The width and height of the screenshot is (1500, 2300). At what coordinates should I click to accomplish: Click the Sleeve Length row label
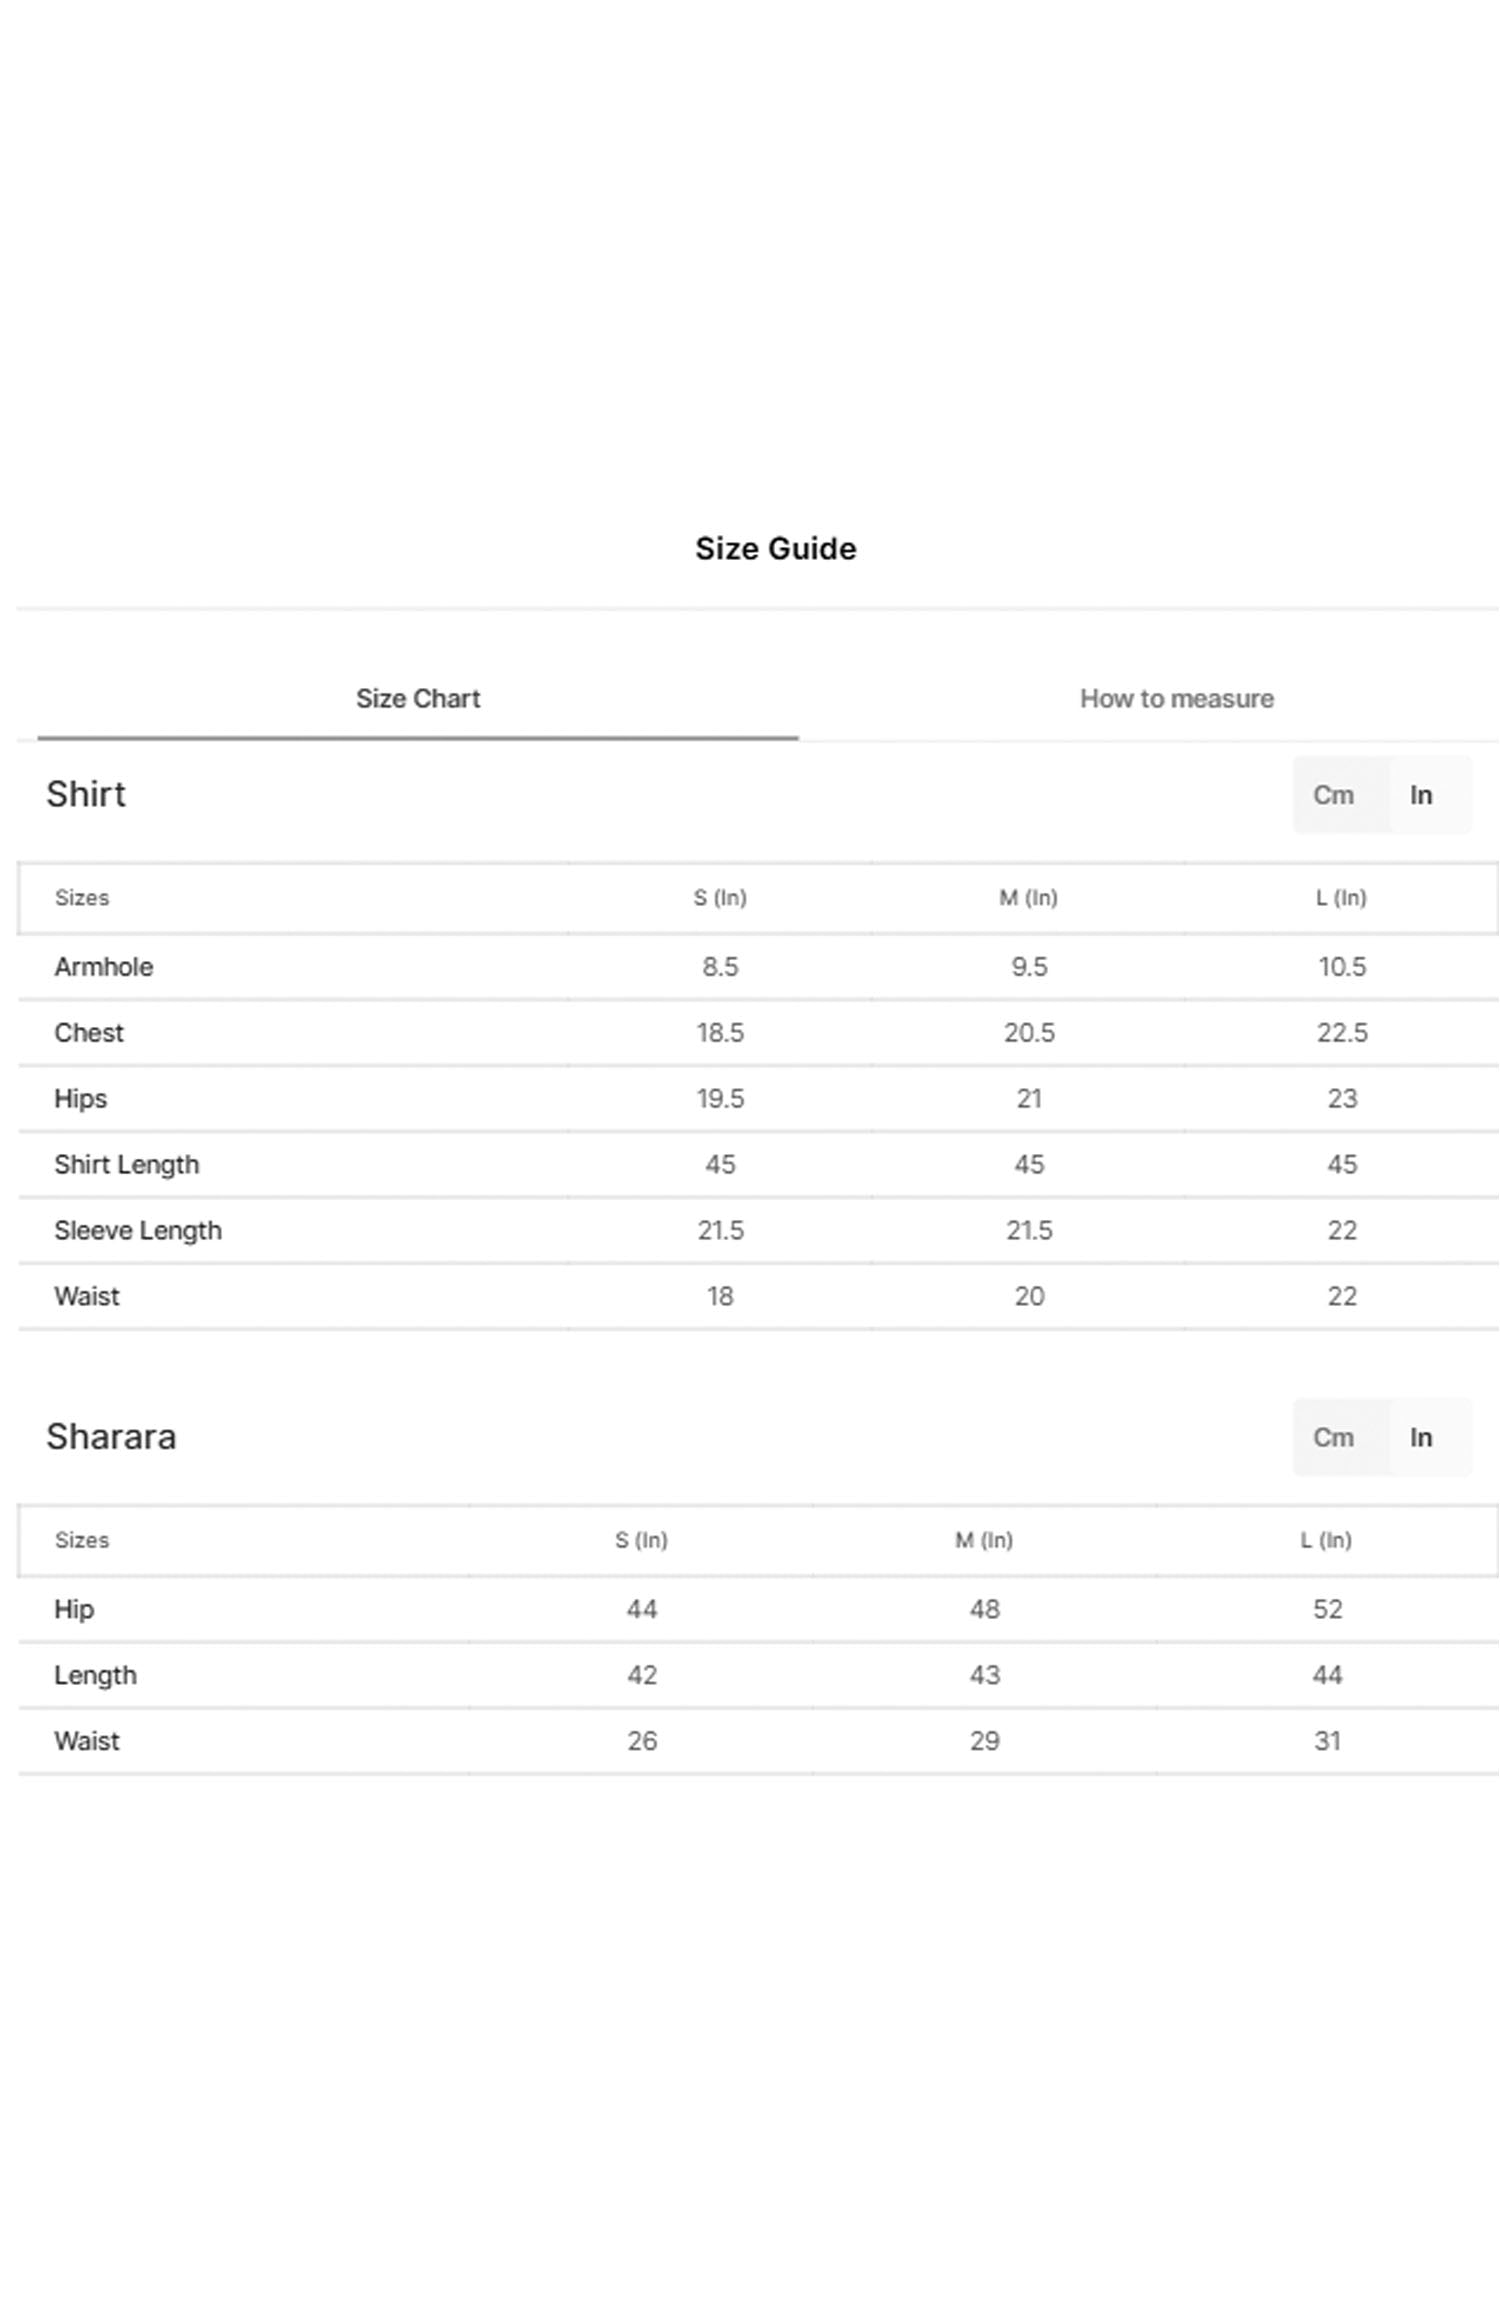(138, 1231)
